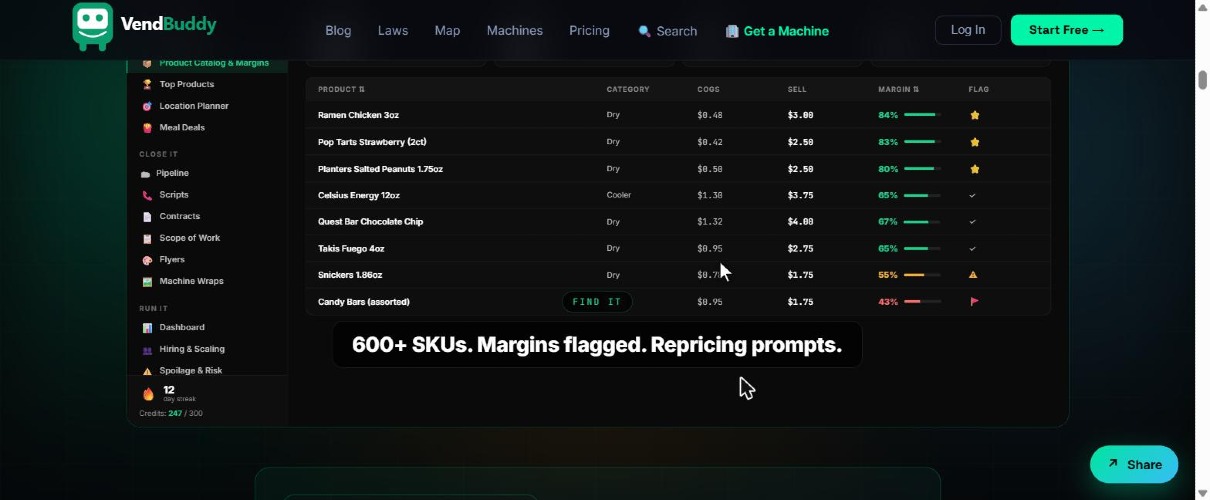Click the Top Products trophy icon
The height and width of the screenshot is (500, 1210).
(147, 84)
